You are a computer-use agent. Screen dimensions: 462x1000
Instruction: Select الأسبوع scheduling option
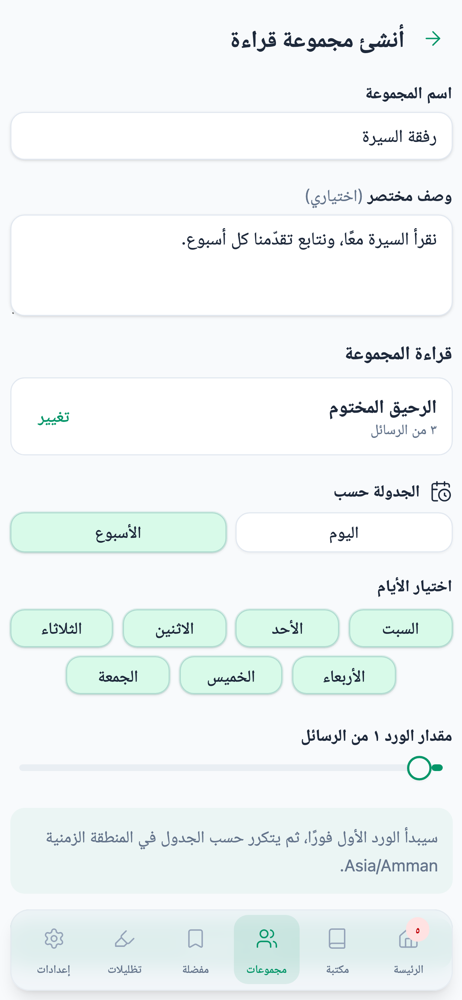(x=118, y=533)
